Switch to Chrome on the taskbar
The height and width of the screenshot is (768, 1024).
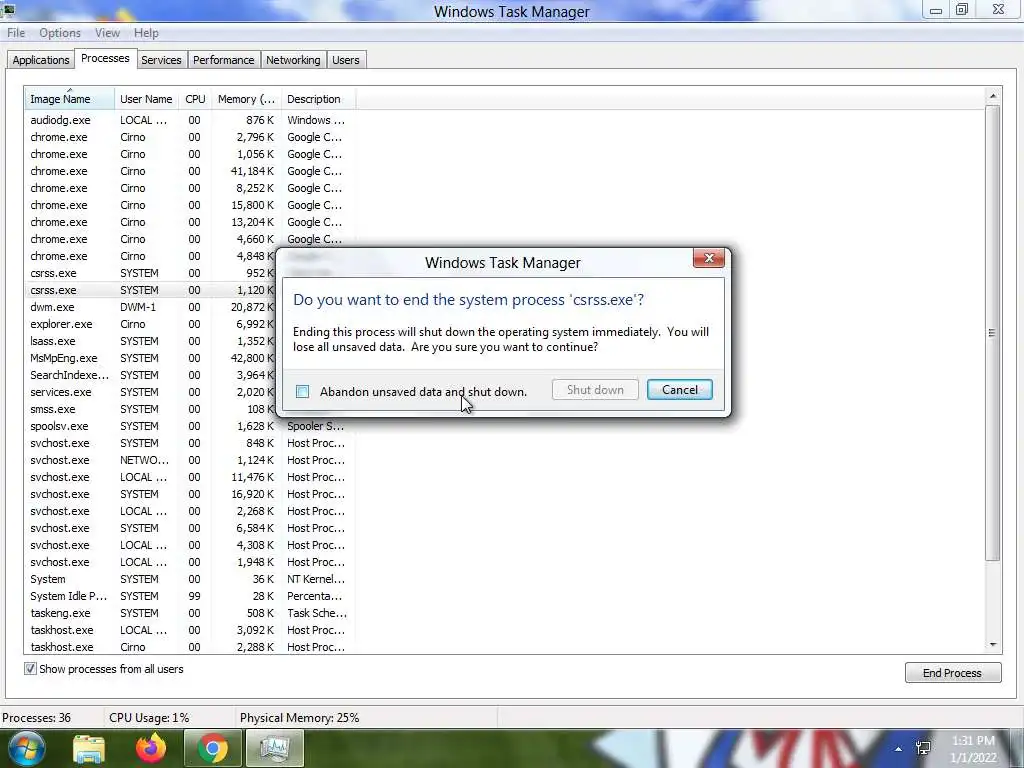(x=213, y=748)
